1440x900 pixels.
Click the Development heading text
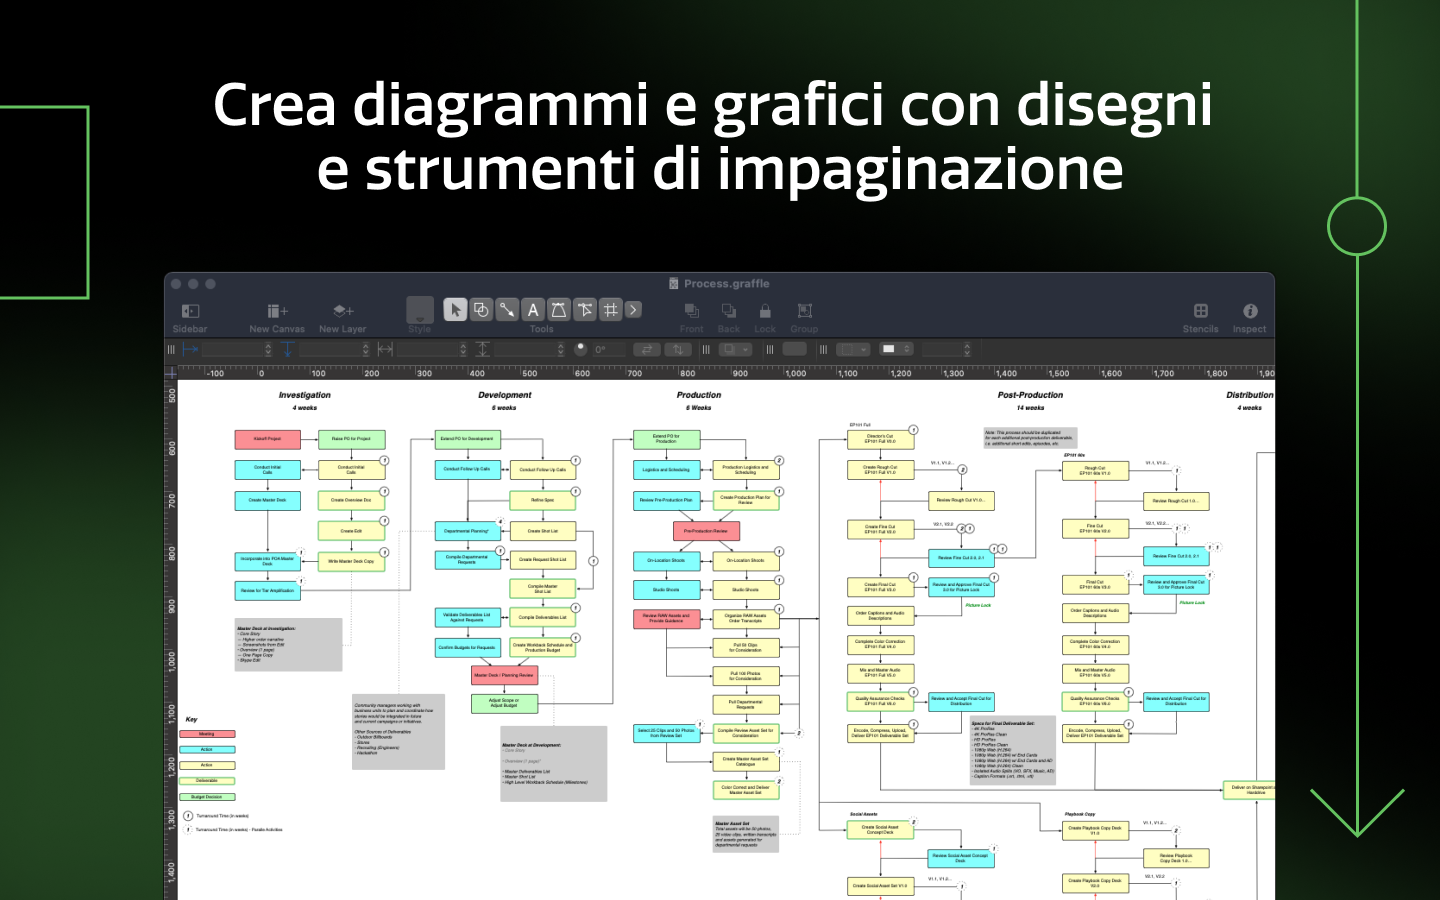(504, 395)
